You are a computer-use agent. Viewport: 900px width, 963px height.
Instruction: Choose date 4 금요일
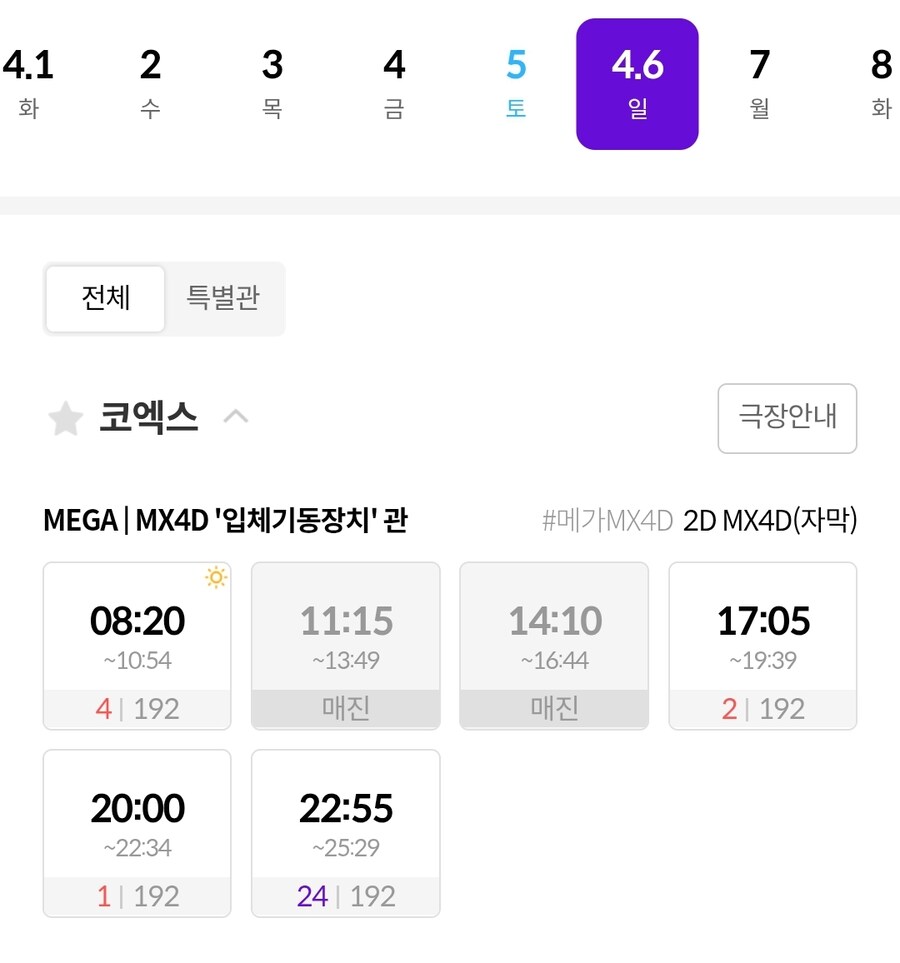pyautogui.click(x=394, y=84)
